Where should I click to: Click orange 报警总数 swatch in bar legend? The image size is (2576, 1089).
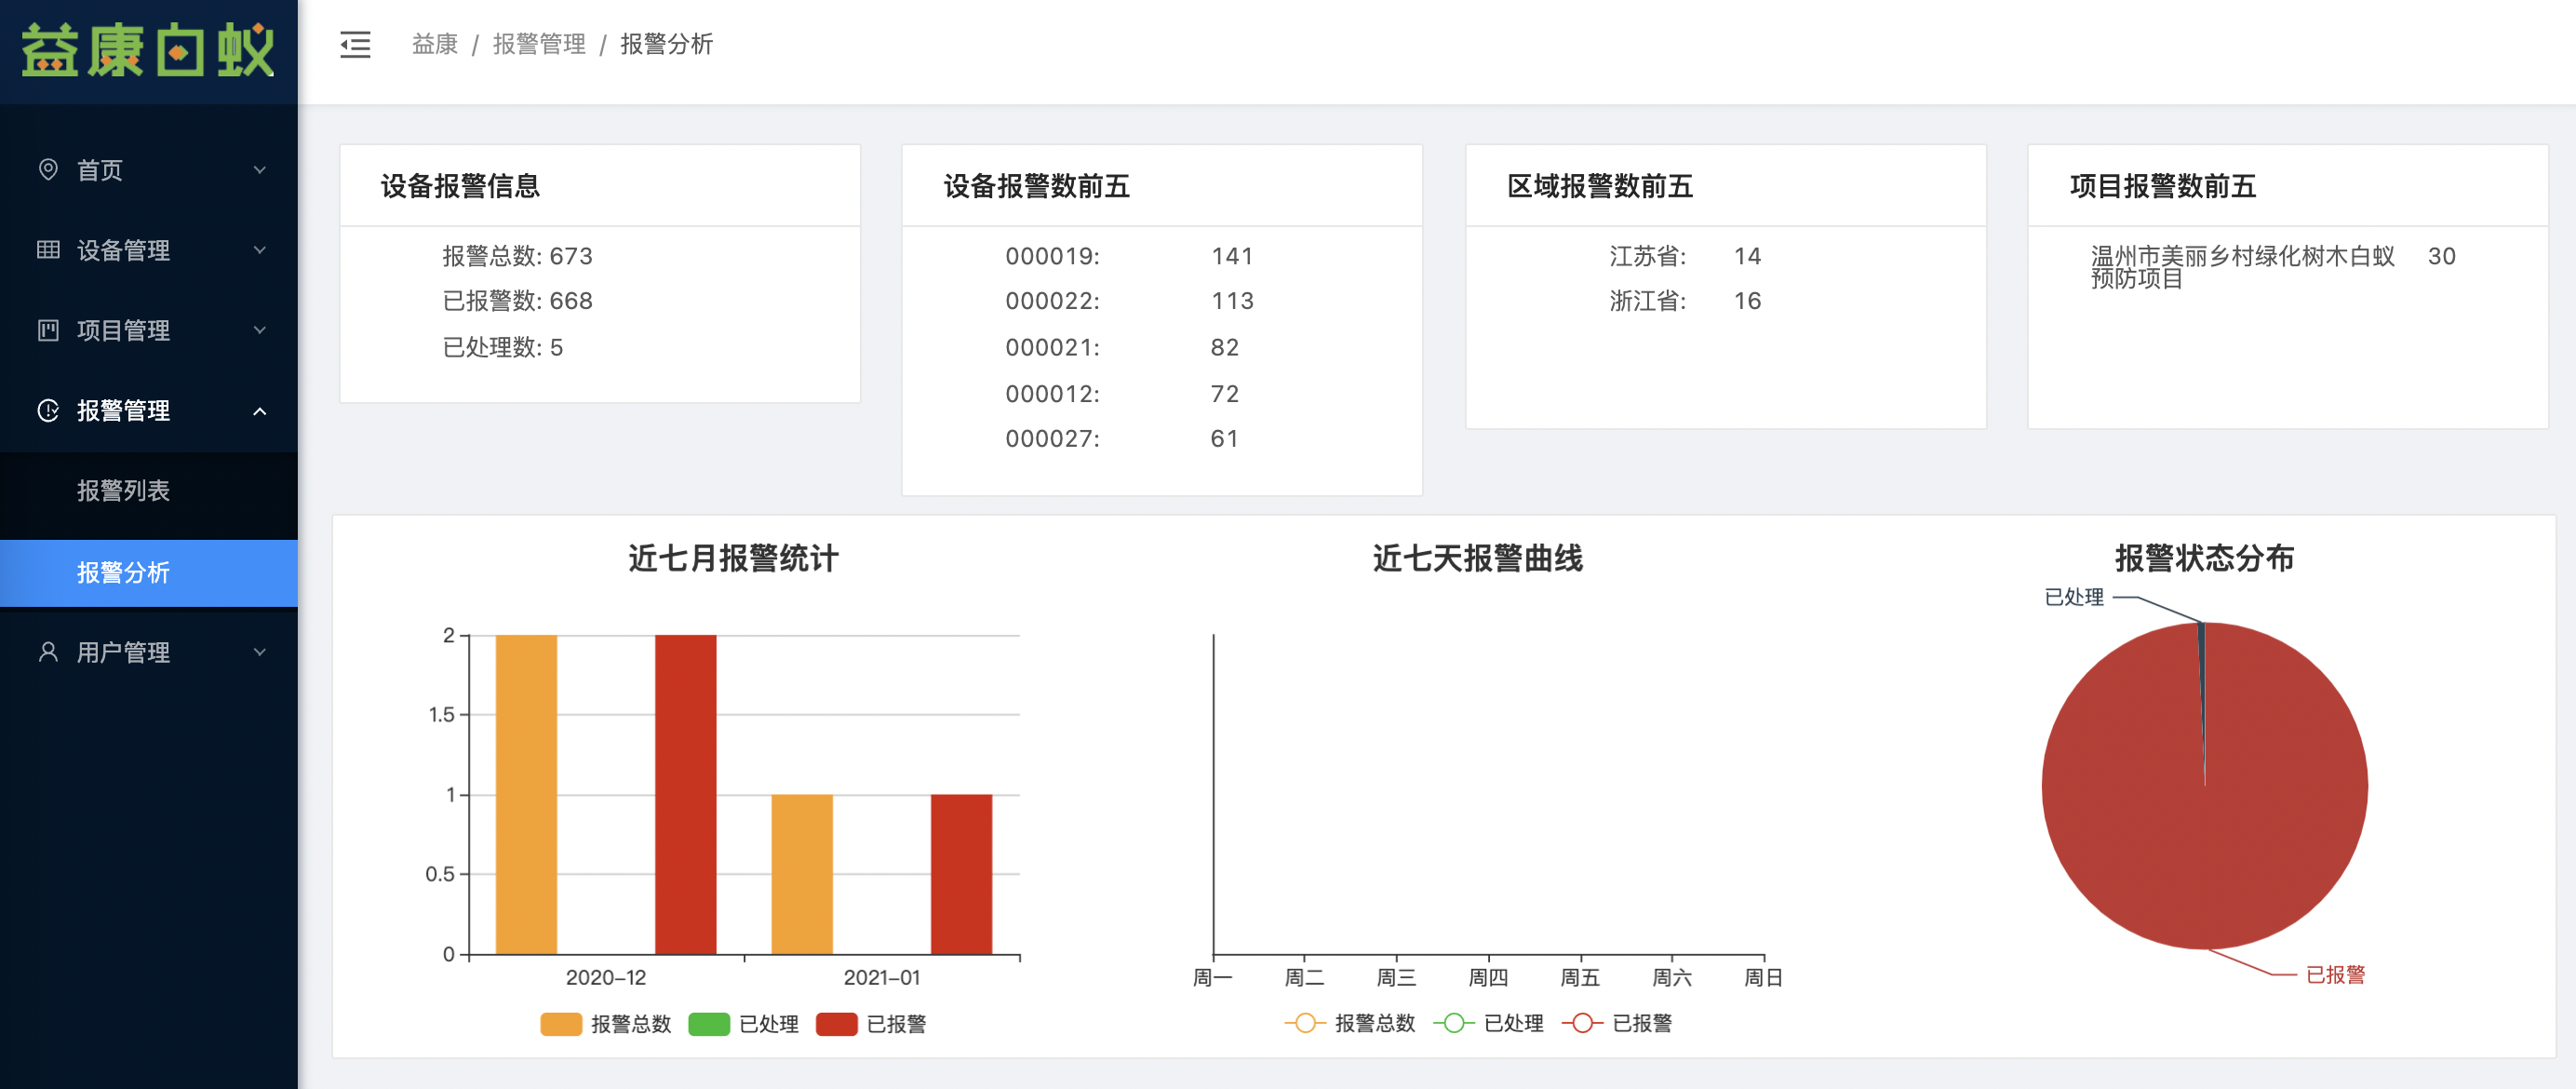pos(561,1024)
